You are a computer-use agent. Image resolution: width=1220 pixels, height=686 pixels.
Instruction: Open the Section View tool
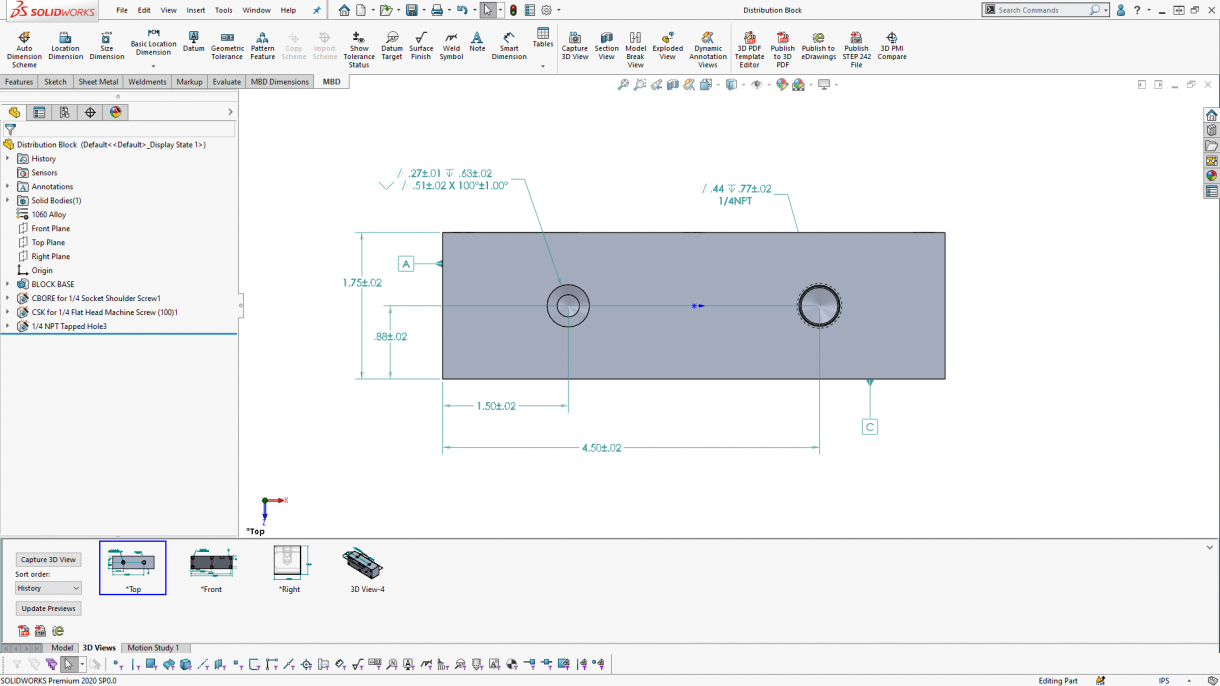(607, 46)
